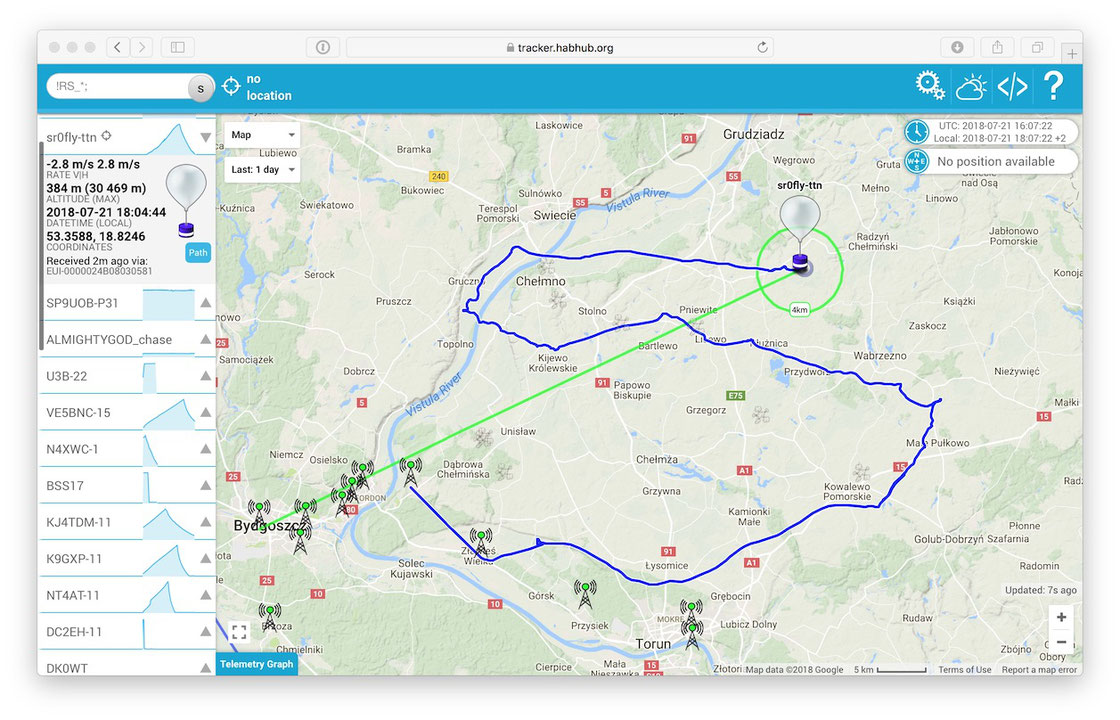Select the BSS17 vehicle row
Viewport: 1120px width, 720px height.
click(127, 486)
